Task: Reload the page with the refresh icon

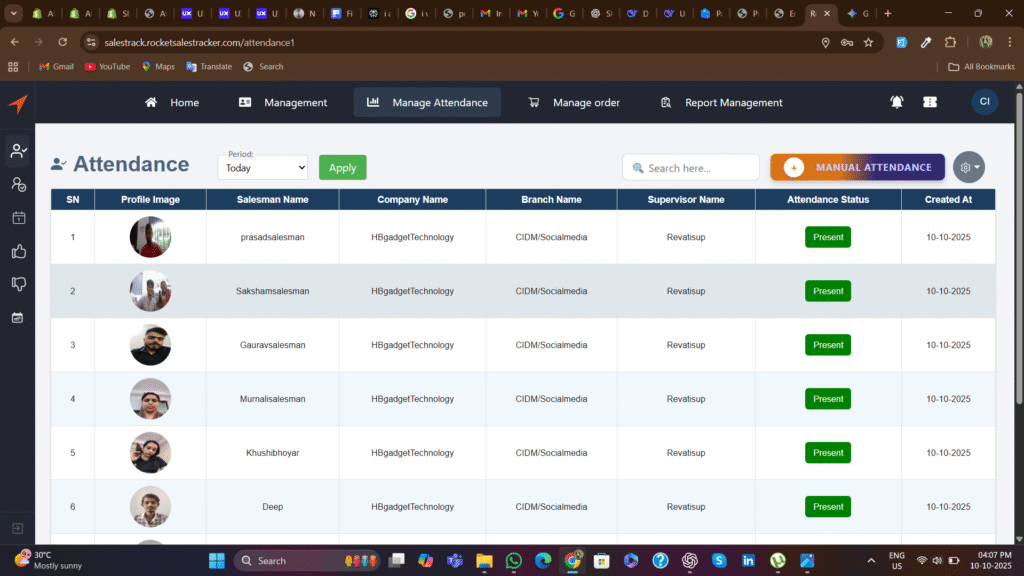Action: (x=63, y=42)
